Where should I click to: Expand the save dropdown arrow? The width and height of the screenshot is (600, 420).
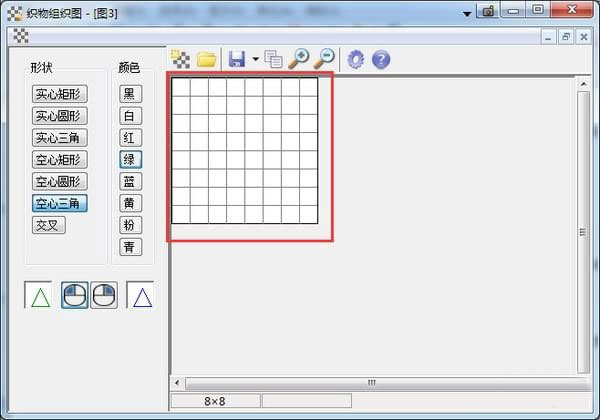[x=256, y=59]
